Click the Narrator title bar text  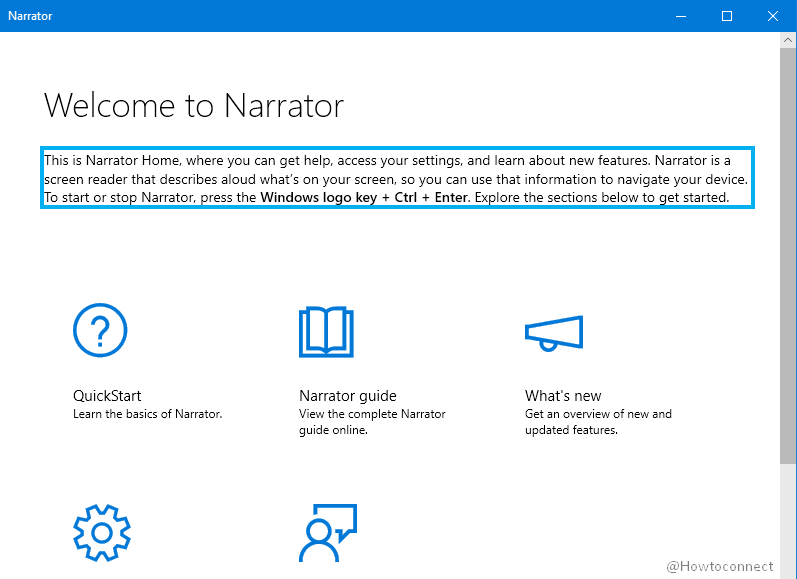[30, 16]
